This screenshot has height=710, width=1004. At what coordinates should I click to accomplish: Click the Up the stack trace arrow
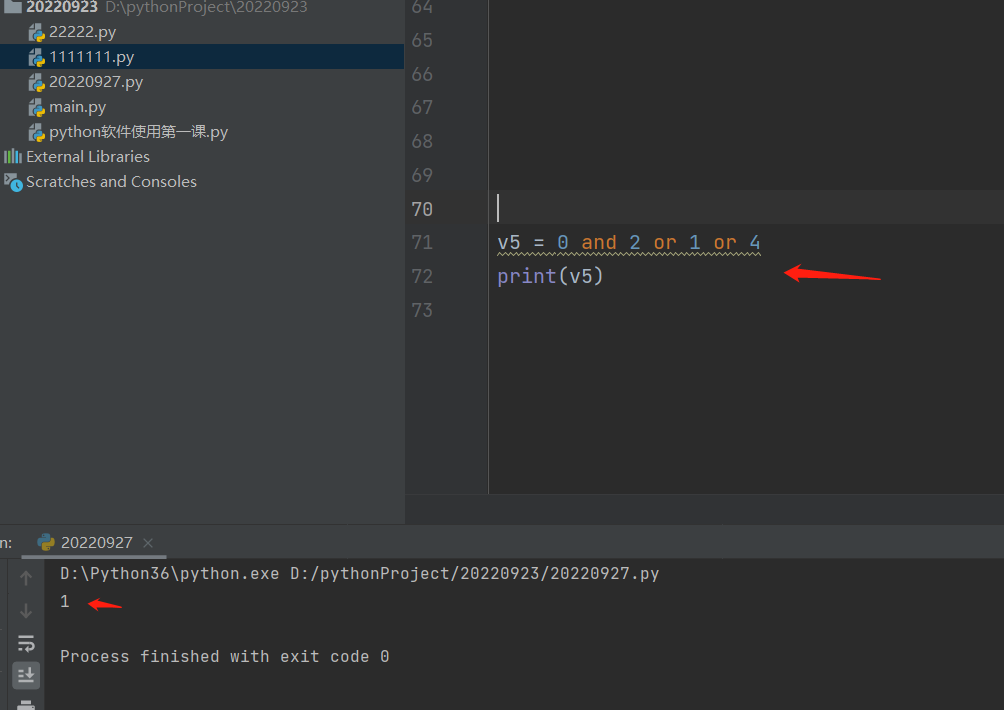(x=26, y=578)
